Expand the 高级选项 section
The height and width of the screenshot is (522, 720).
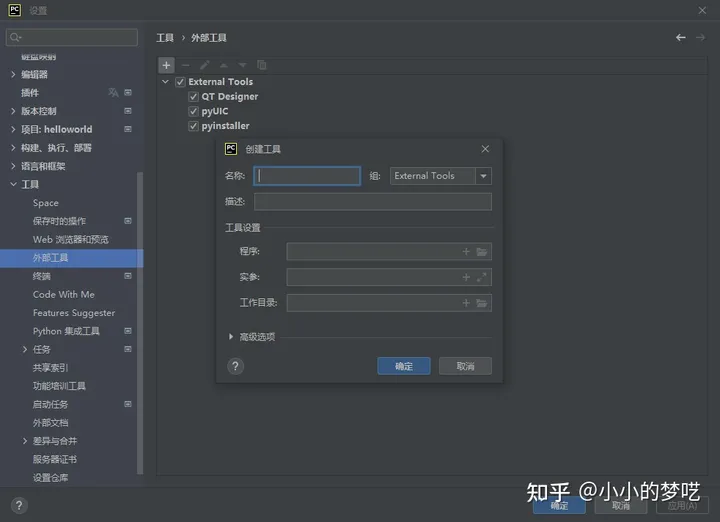tap(231, 337)
